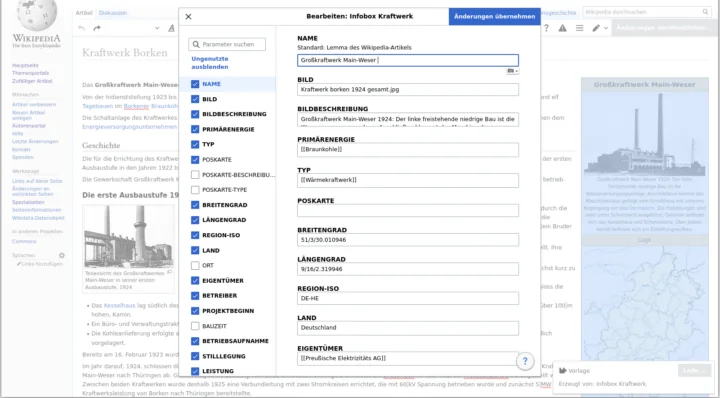Click the empty Poskarte input field
This screenshot has width=720, height=398.
pos(408,211)
